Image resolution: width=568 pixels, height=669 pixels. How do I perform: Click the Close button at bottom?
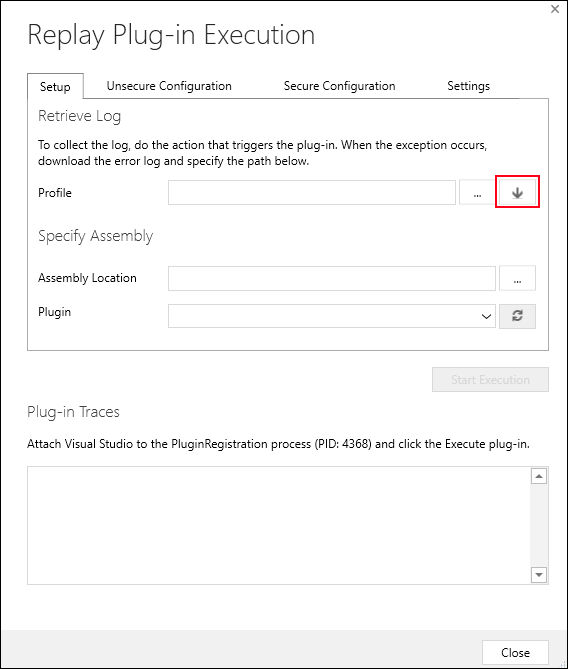click(x=515, y=652)
